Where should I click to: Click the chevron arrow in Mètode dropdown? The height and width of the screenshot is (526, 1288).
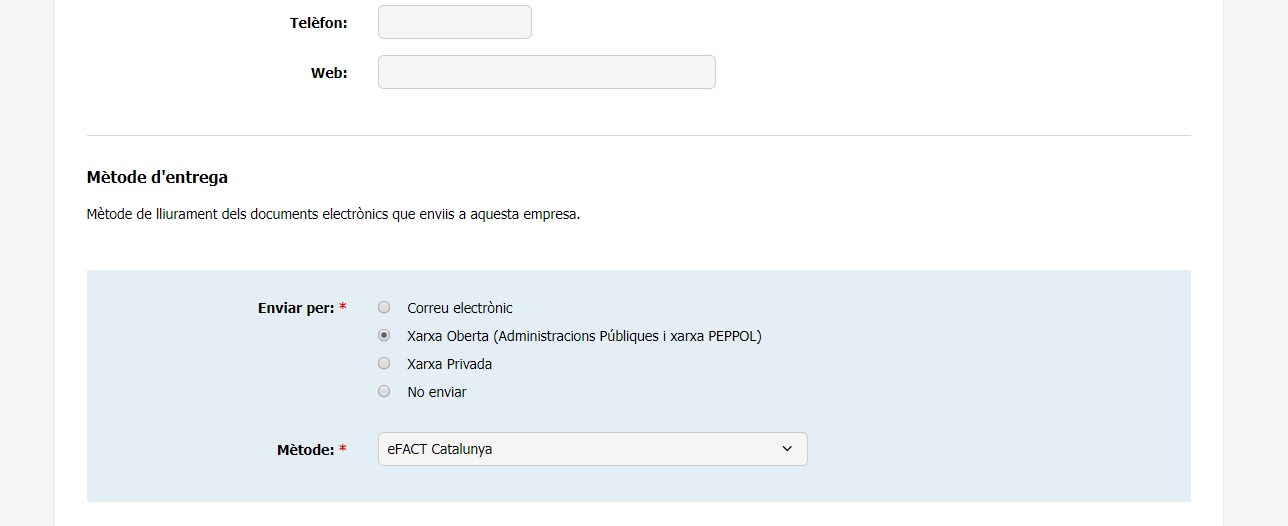[786, 449]
